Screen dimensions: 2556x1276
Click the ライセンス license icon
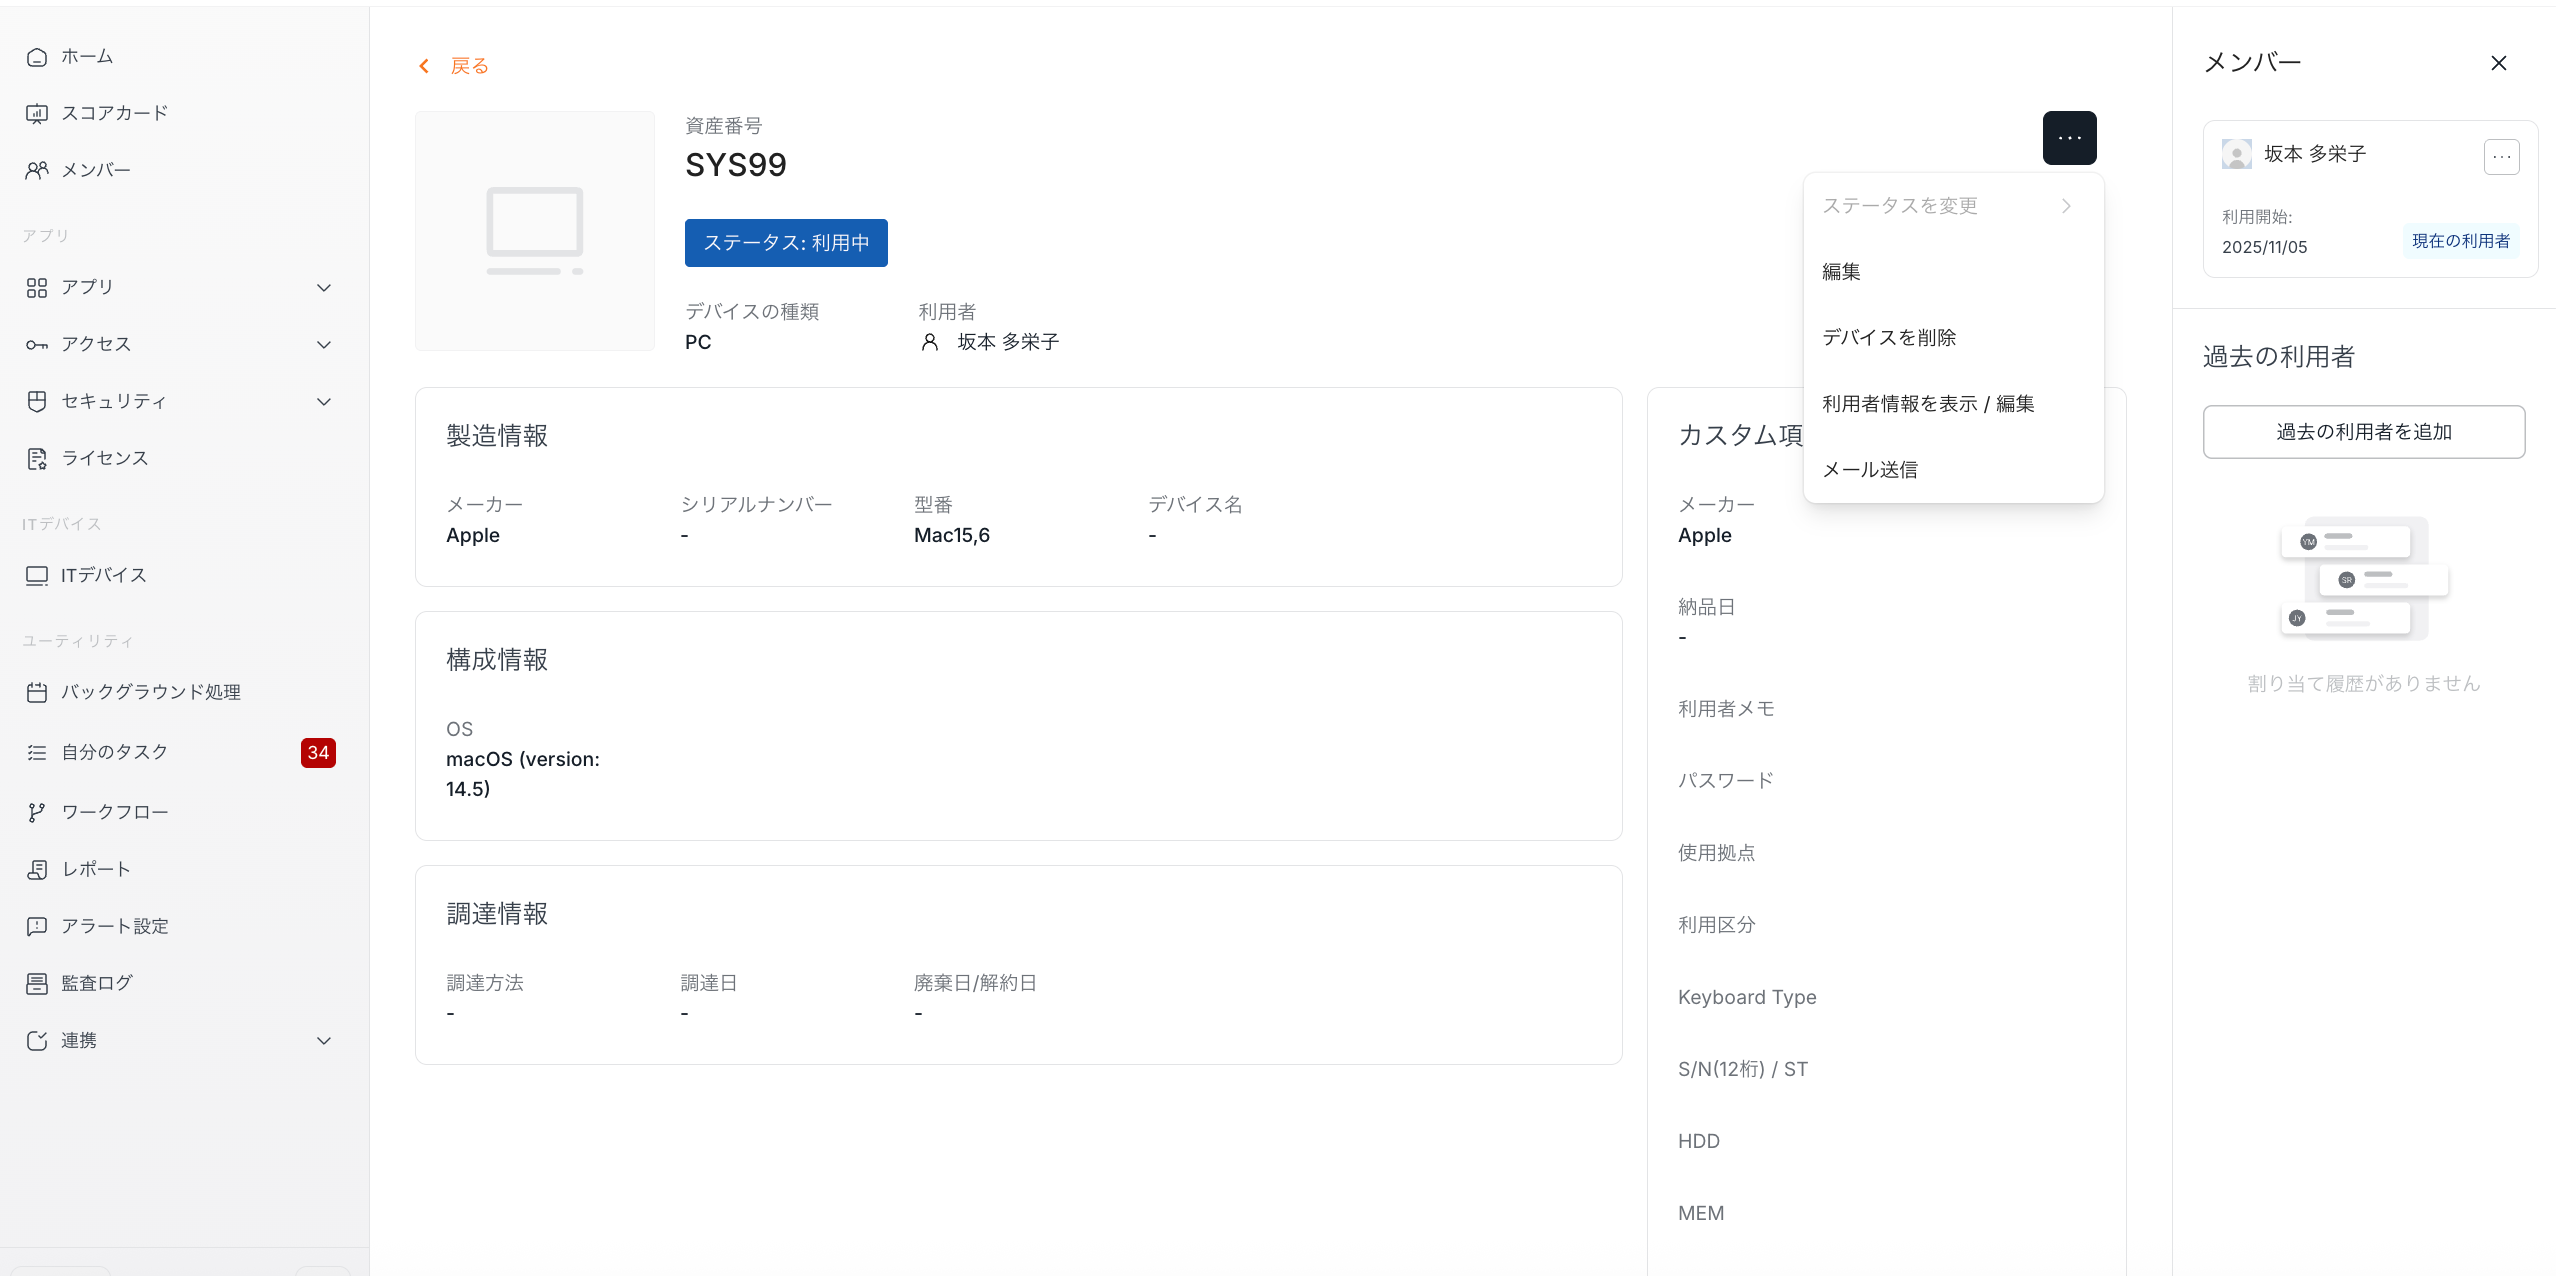pyautogui.click(x=37, y=459)
